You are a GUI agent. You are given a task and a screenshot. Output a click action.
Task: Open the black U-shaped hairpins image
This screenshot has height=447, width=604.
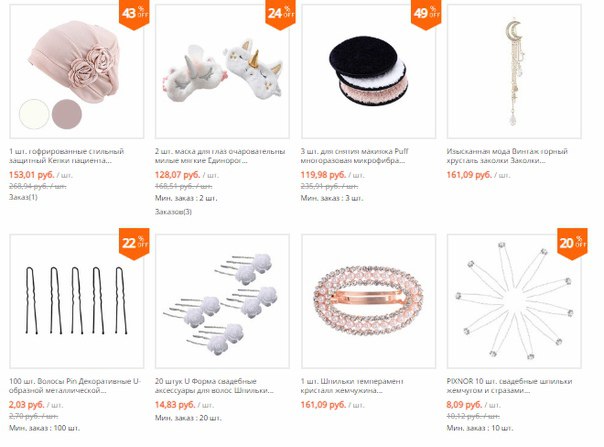pyautogui.click(x=77, y=301)
